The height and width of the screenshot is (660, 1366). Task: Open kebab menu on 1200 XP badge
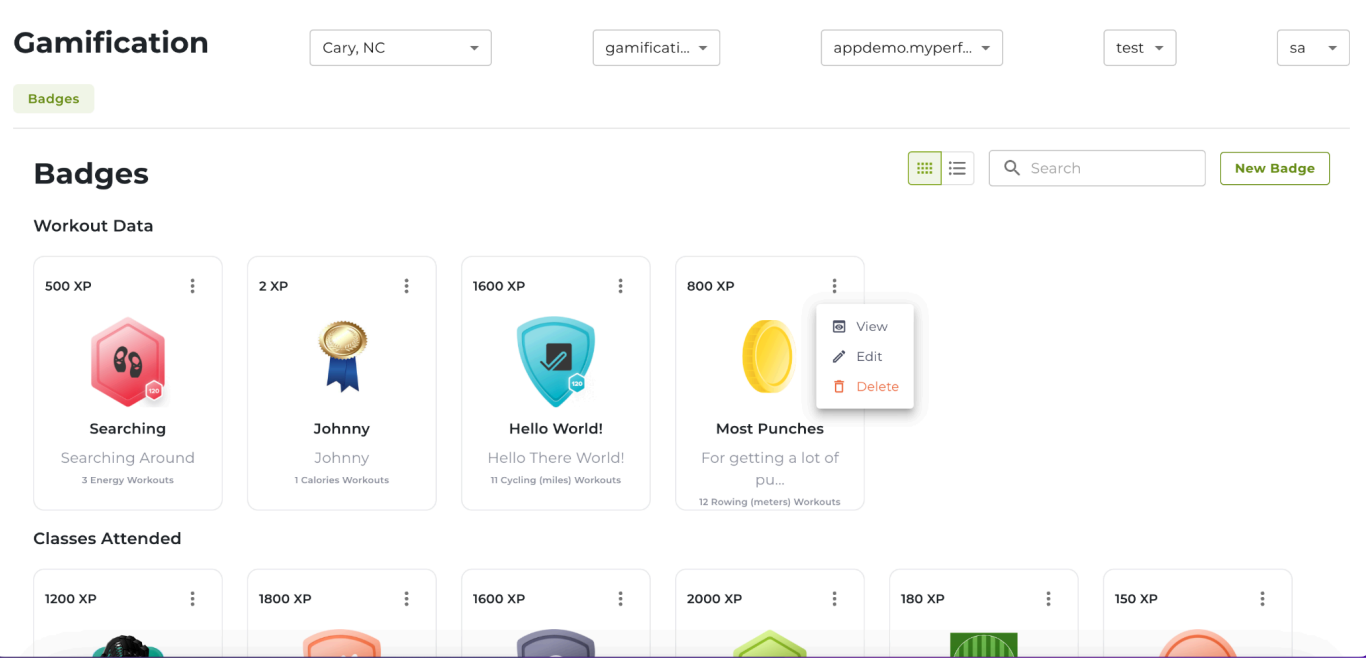[x=192, y=599]
